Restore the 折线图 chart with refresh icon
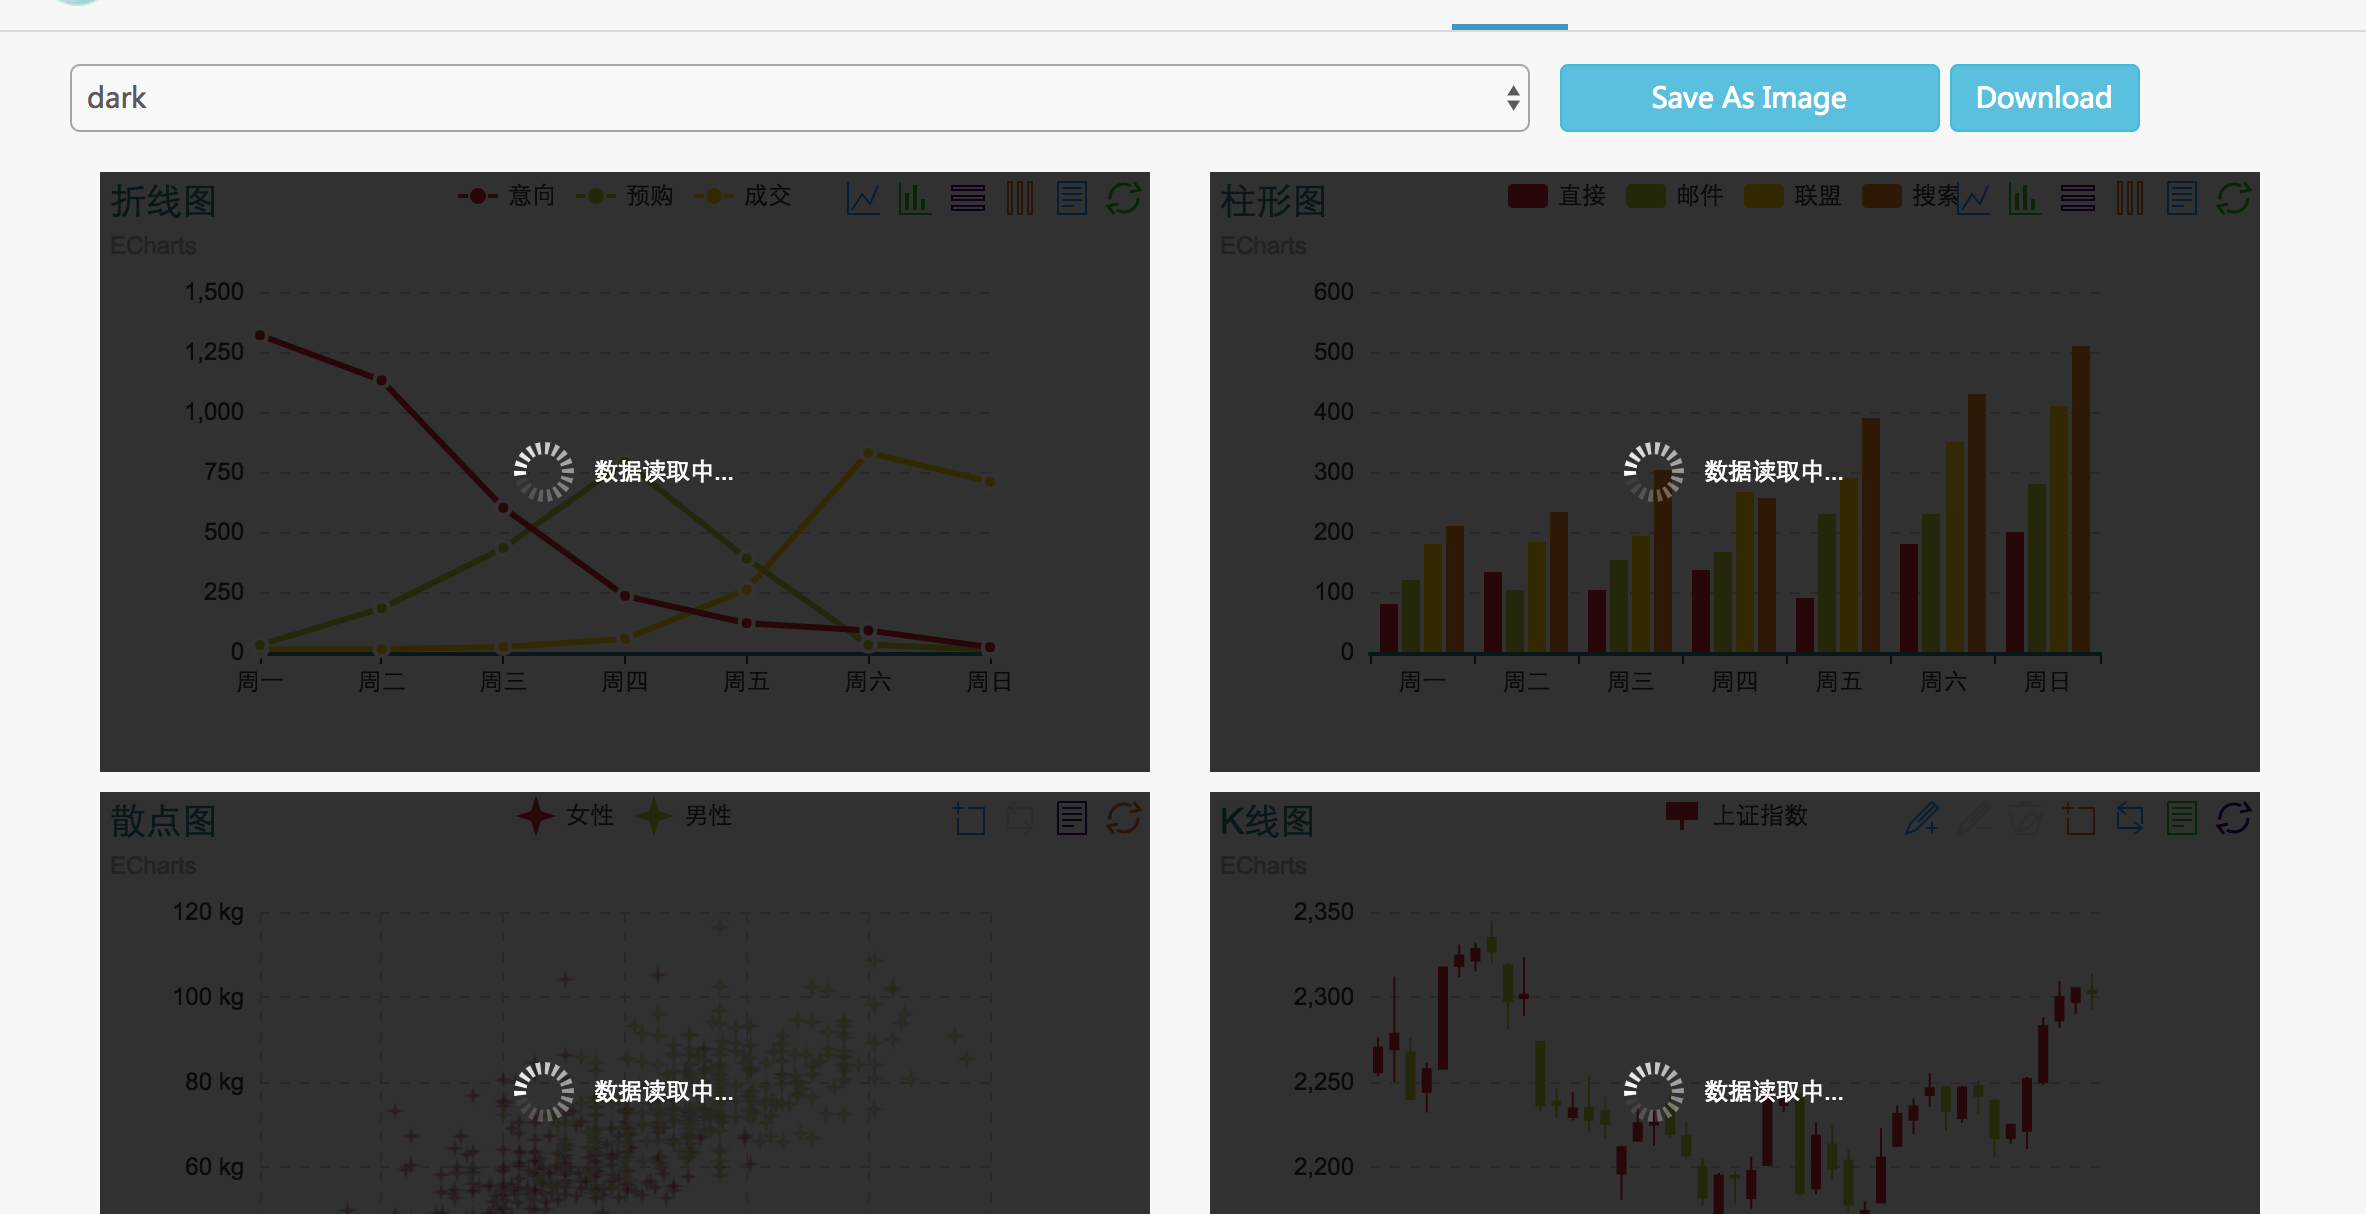 (1124, 198)
